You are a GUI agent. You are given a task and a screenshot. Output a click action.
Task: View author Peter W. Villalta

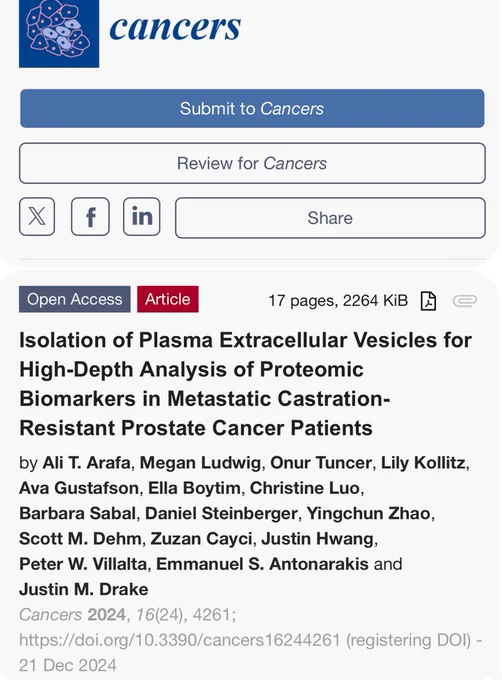pyautogui.click(x=83, y=564)
